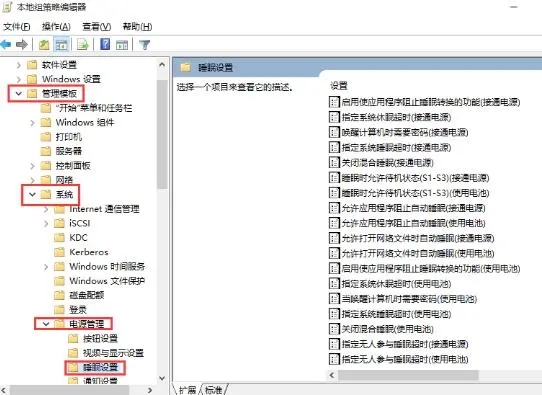The height and width of the screenshot is (395, 542).
Task: Toggle Show/Hide console tree icon
Action: (x=62, y=45)
